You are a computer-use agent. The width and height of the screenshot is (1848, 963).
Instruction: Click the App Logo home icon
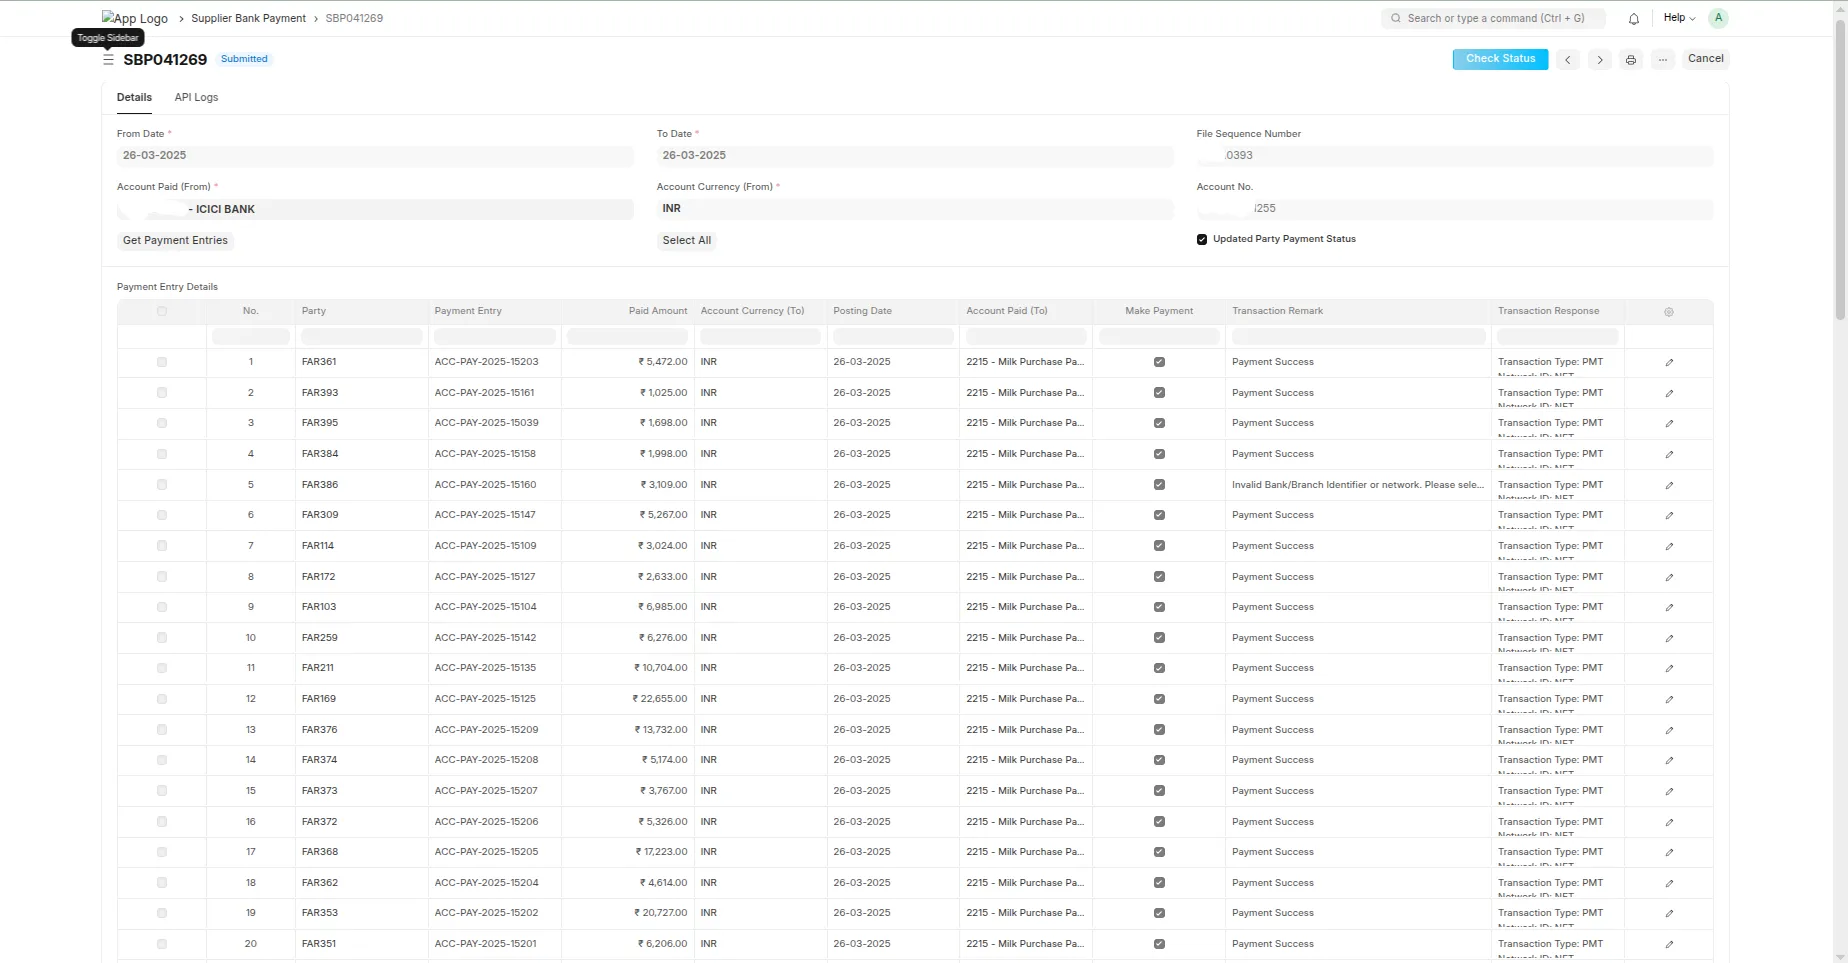[135, 18]
